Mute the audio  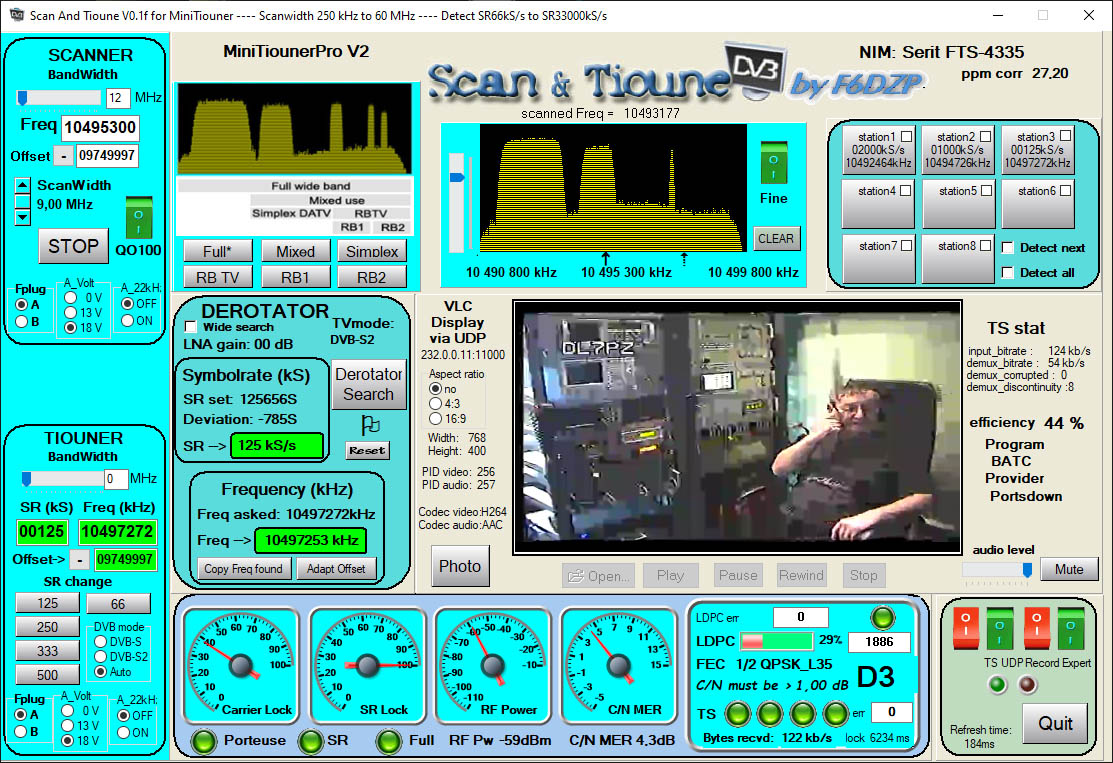click(x=1069, y=569)
